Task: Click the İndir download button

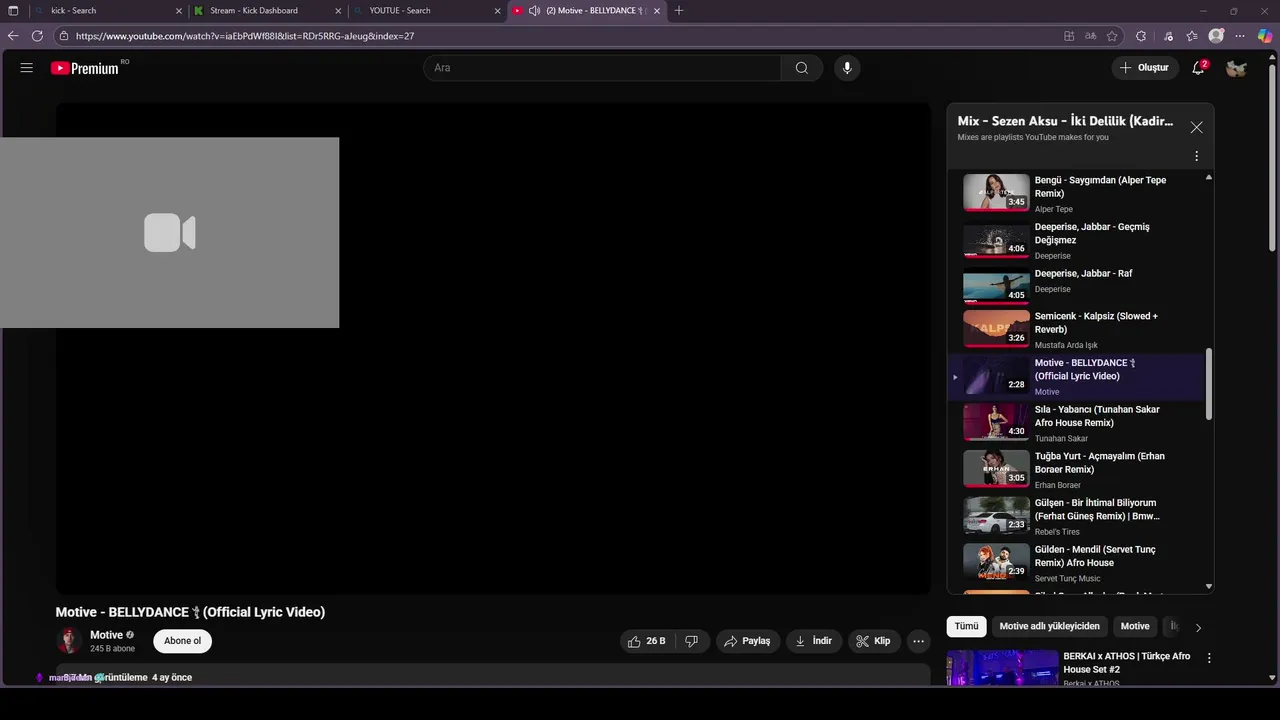Action: 813,641
